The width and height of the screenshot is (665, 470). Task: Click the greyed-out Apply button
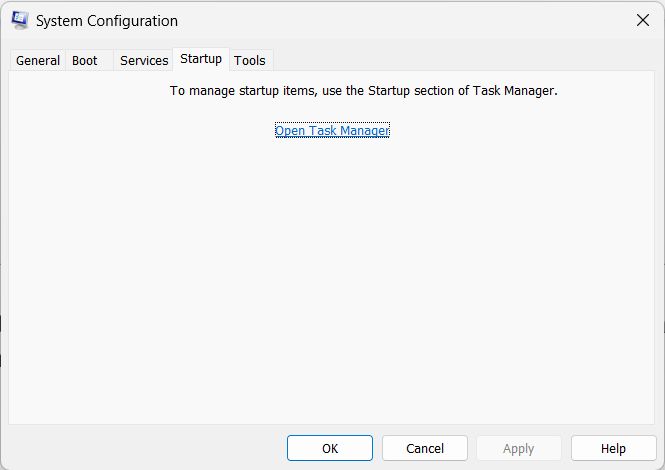(518, 449)
